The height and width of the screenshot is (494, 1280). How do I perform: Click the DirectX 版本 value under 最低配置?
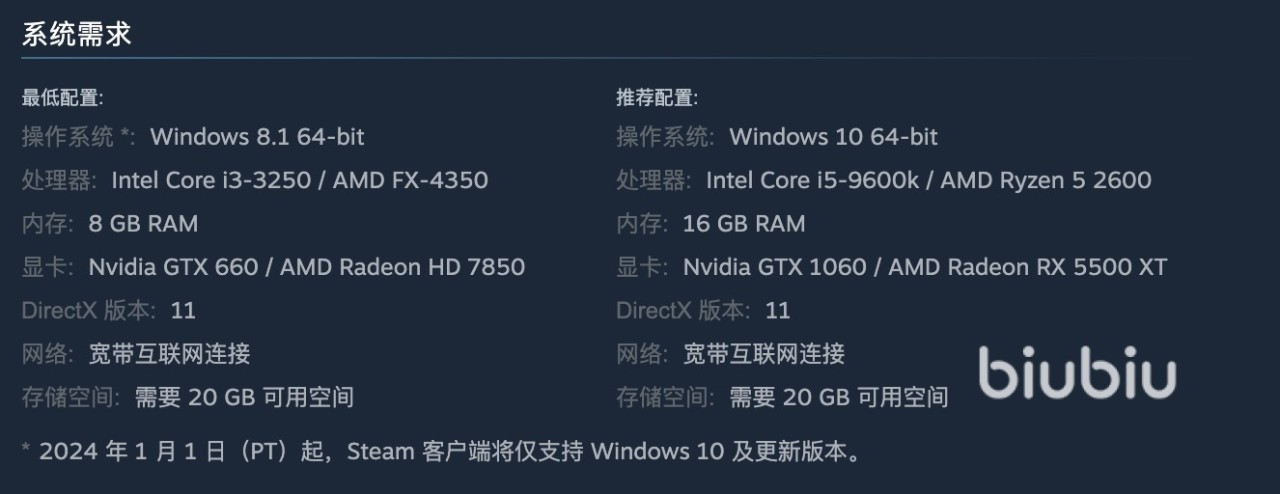pyautogui.click(x=183, y=311)
